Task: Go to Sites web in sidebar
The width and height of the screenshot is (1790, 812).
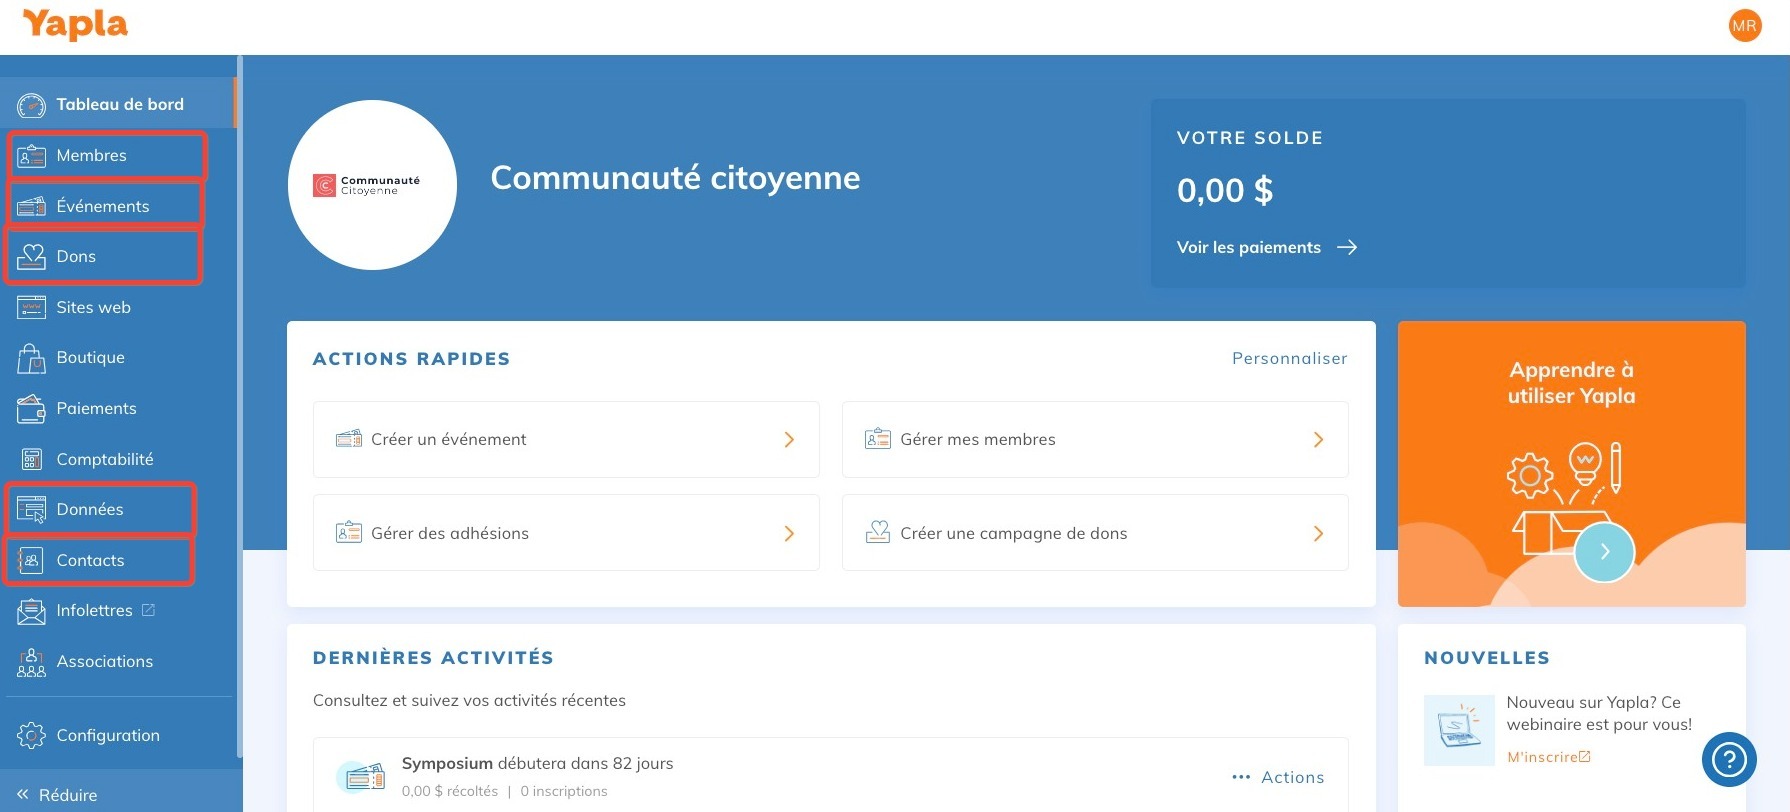Action: tap(93, 308)
